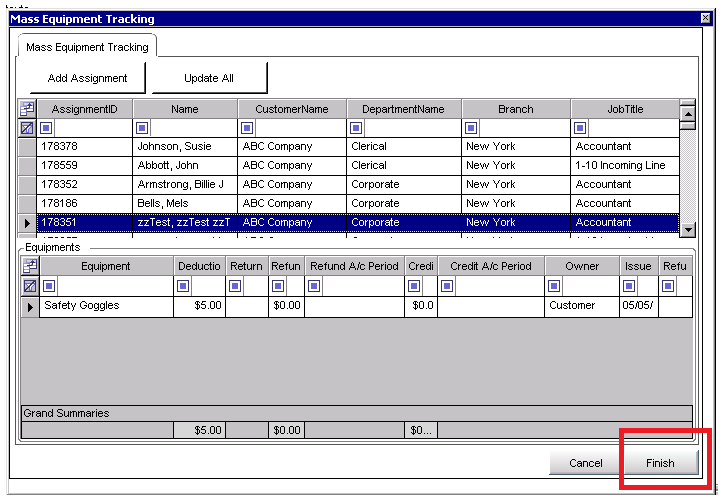Open Name column filter condition icon
725x500 pixels.
point(142,128)
